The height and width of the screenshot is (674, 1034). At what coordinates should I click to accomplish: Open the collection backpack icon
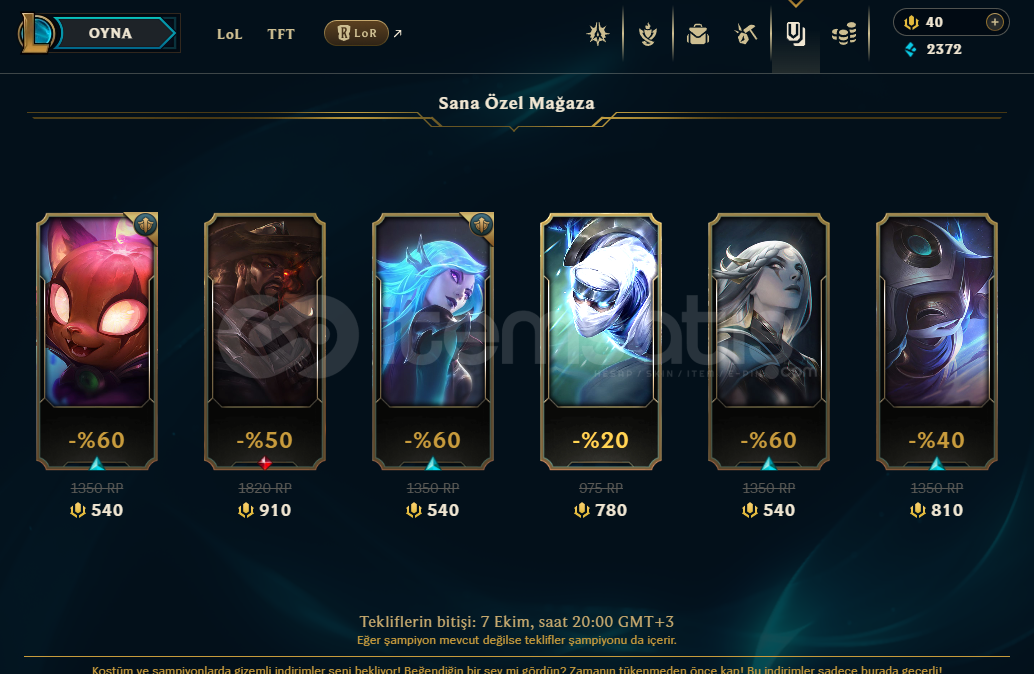[698, 34]
